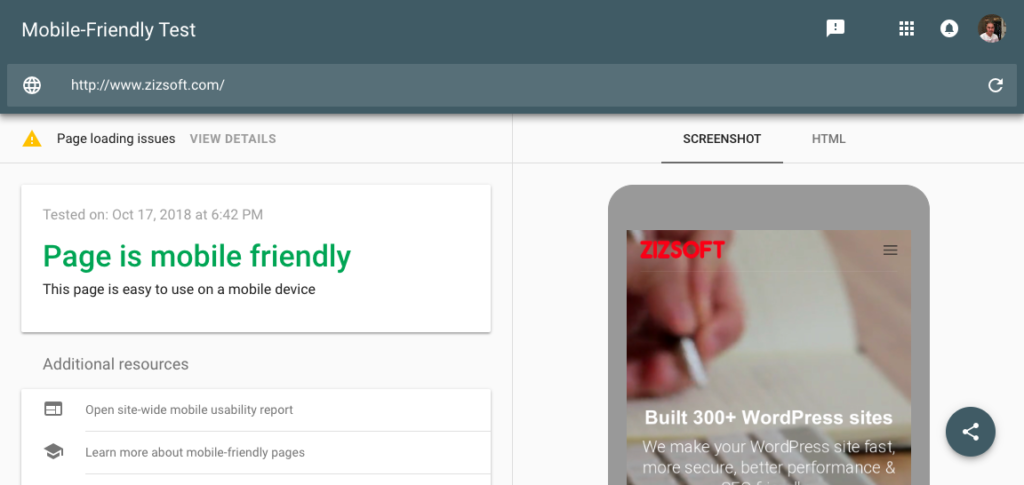Rerun test with refresh icon
This screenshot has width=1024, height=485.
[995, 85]
